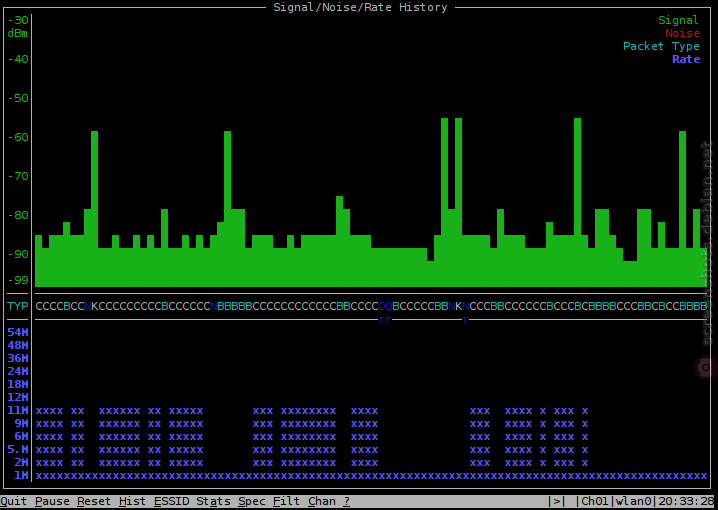
Task: Click the 54M rate label
Action: click(x=17, y=332)
